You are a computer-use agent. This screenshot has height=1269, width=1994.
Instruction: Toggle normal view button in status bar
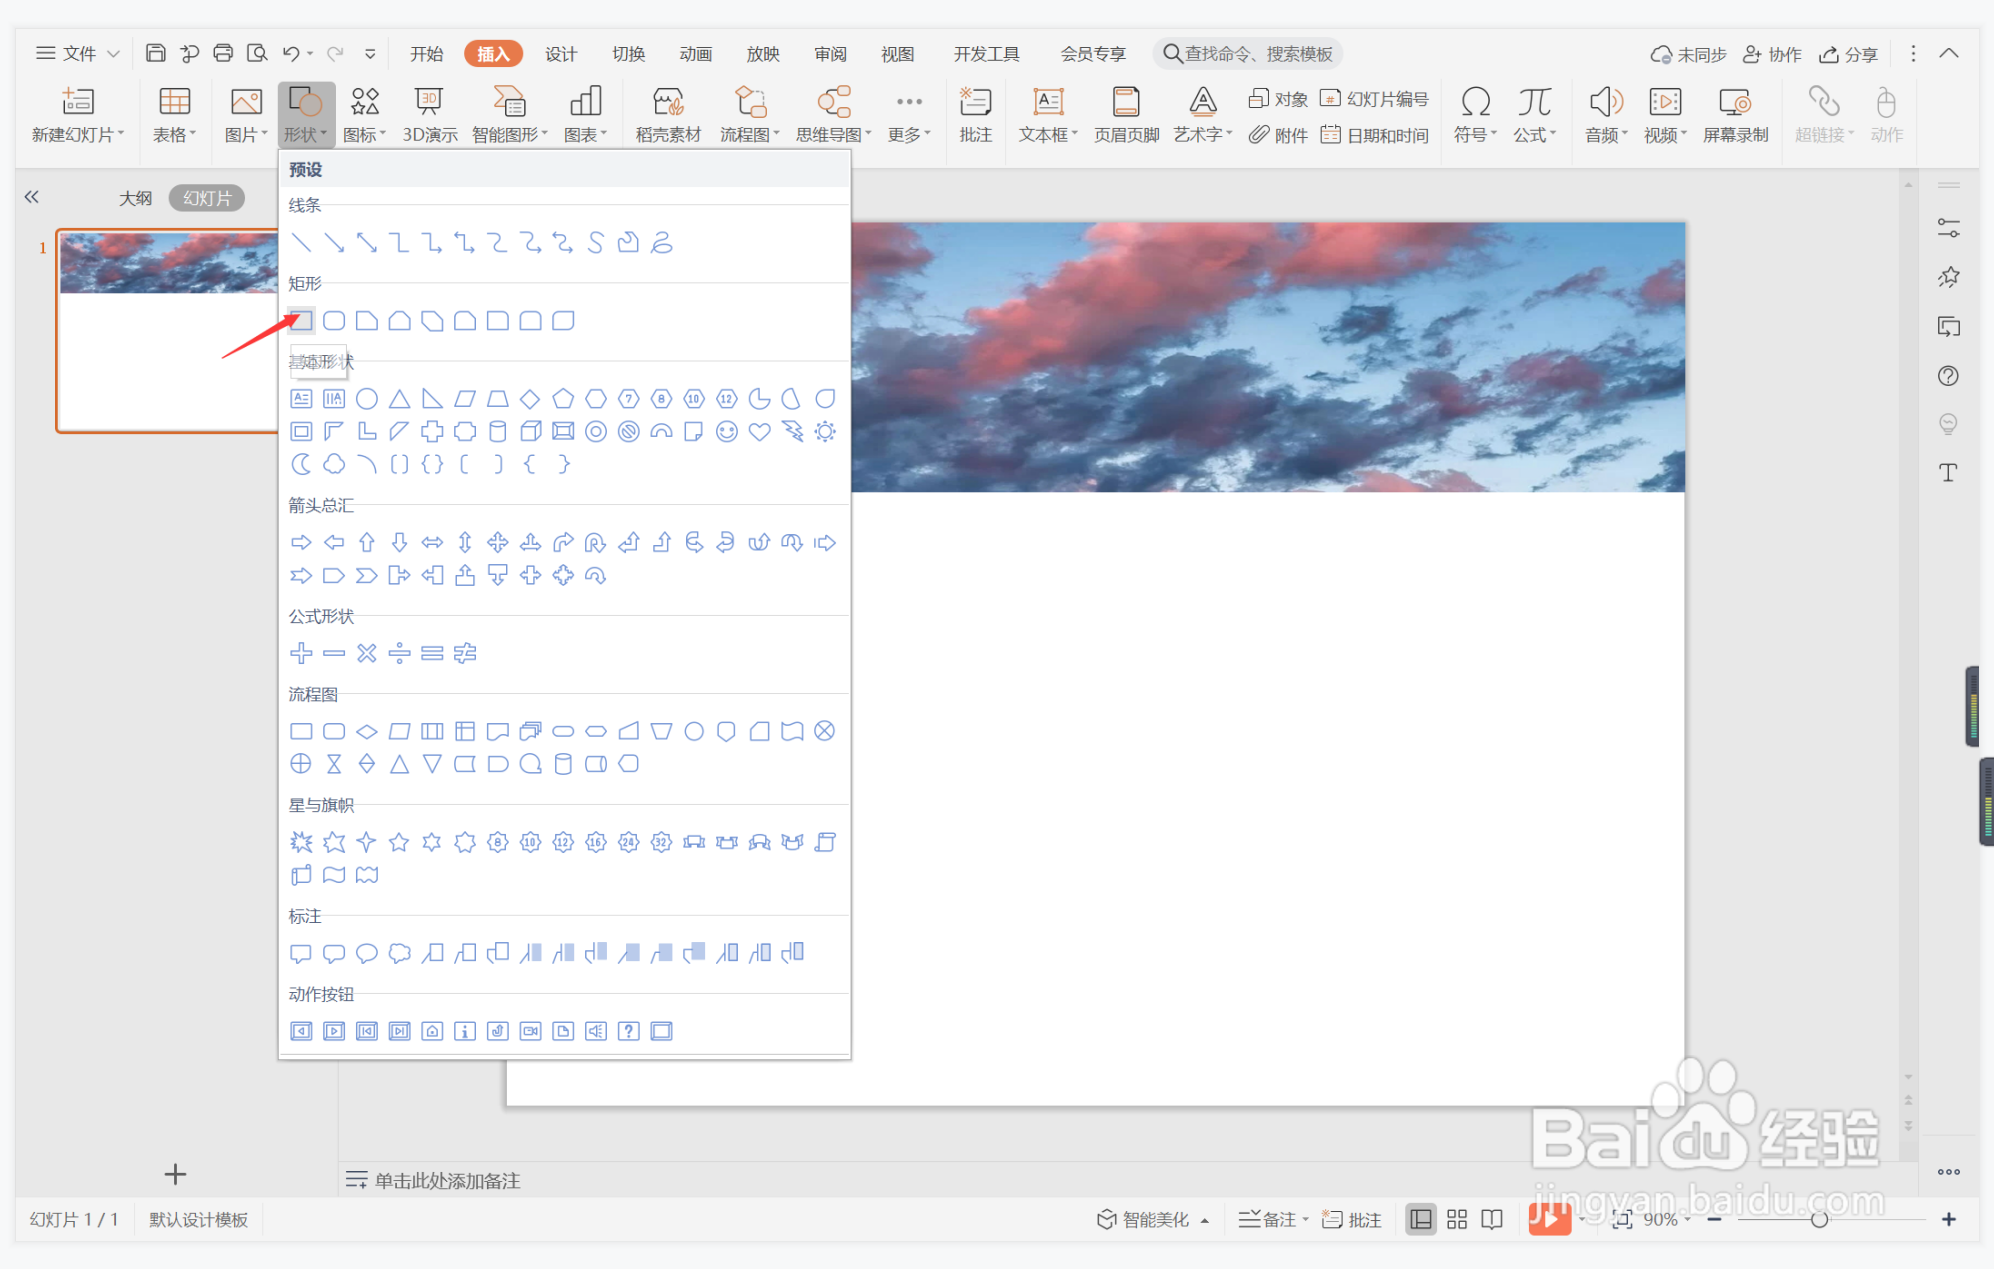point(1420,1219)
